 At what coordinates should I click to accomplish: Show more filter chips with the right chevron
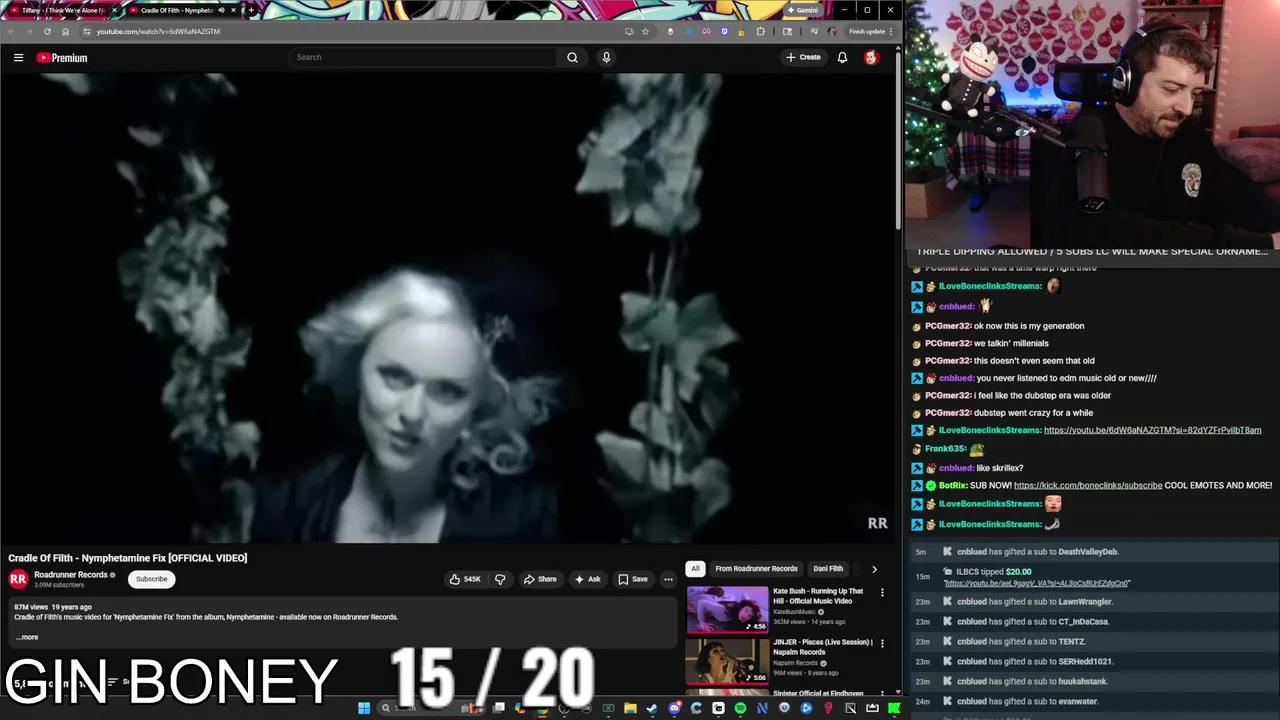point(874,569)
